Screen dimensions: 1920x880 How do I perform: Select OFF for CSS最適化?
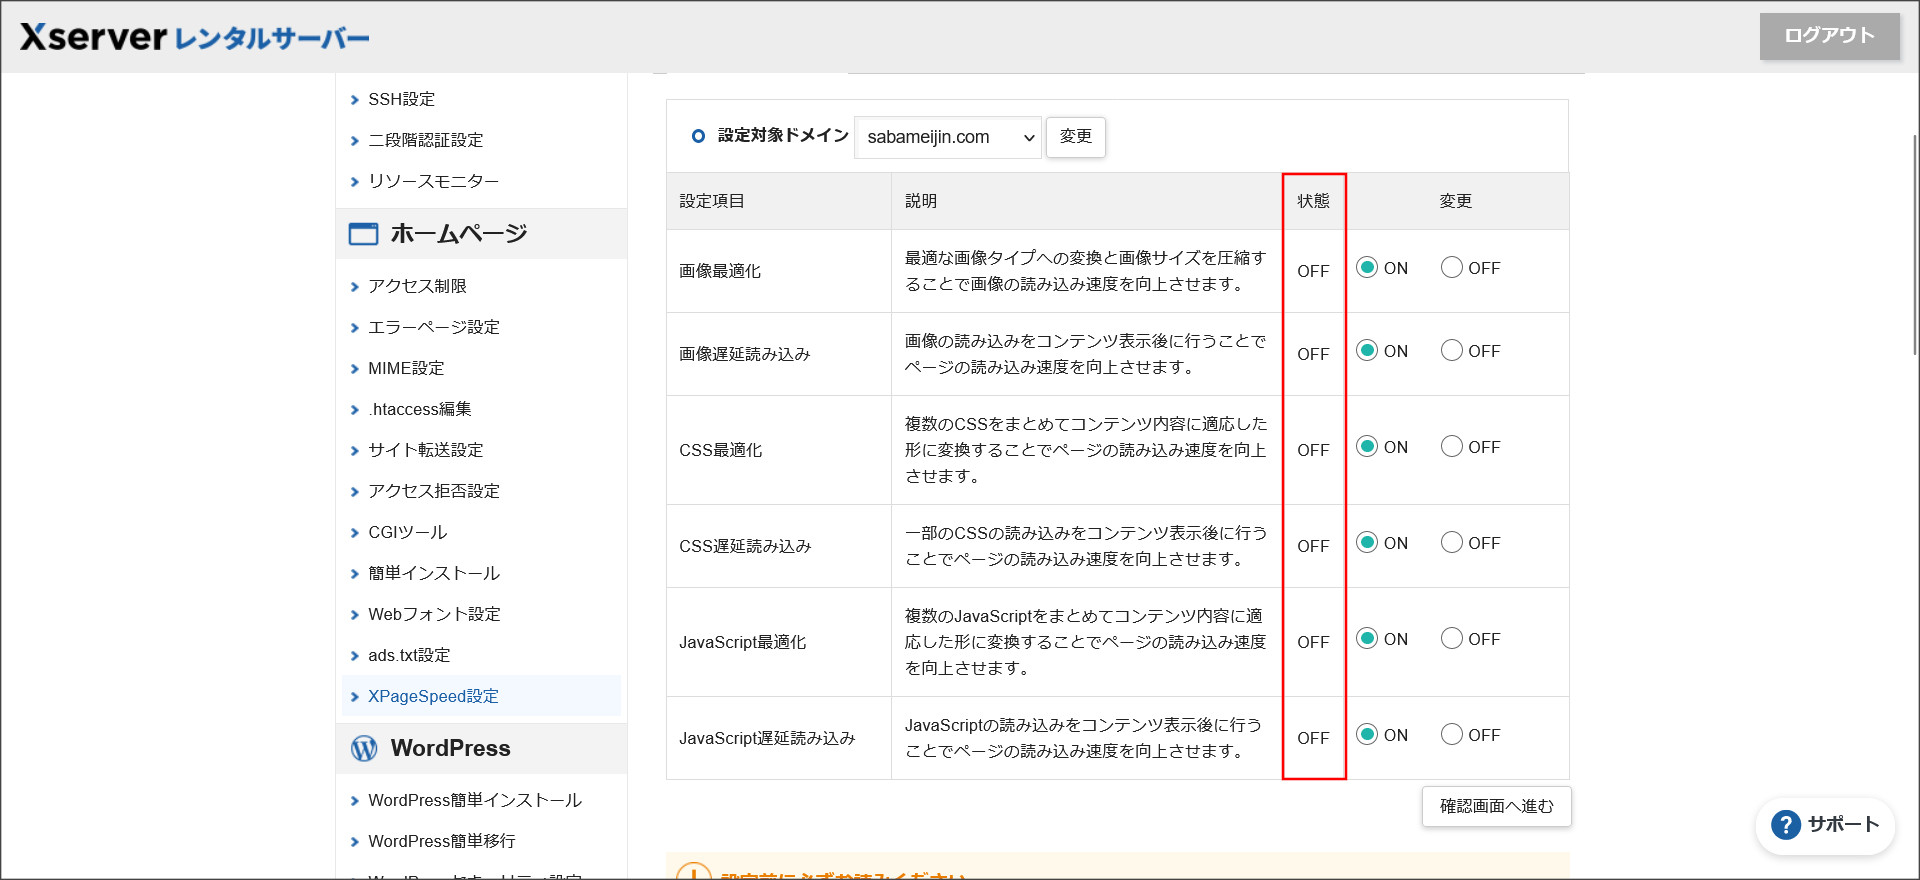point(1452,446)
